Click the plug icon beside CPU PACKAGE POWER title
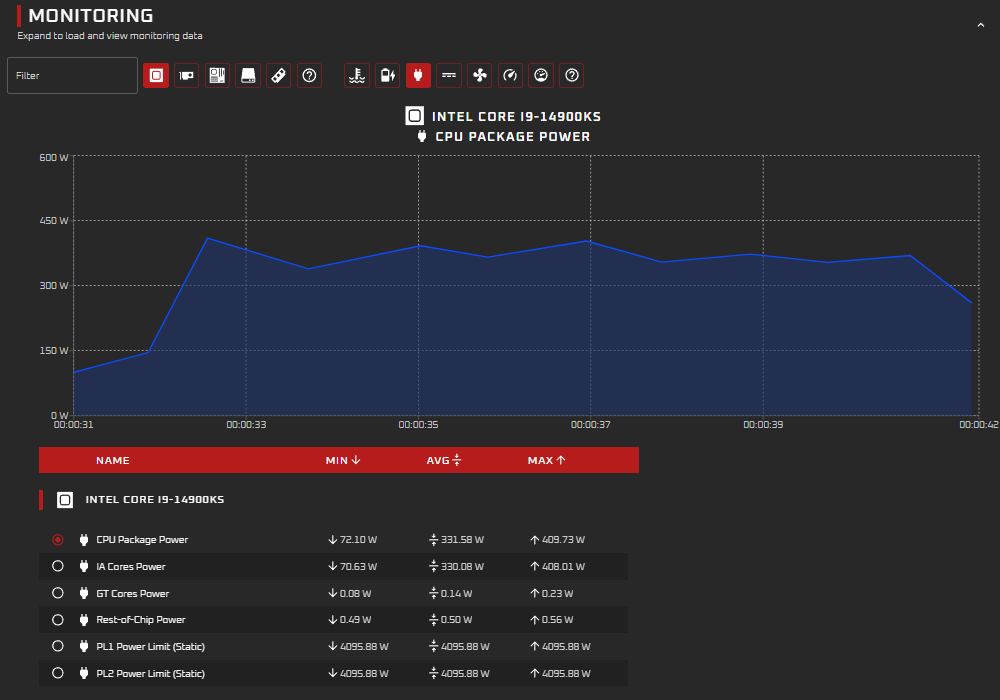This screenshot has height=700, width=1000. point(422,136)
